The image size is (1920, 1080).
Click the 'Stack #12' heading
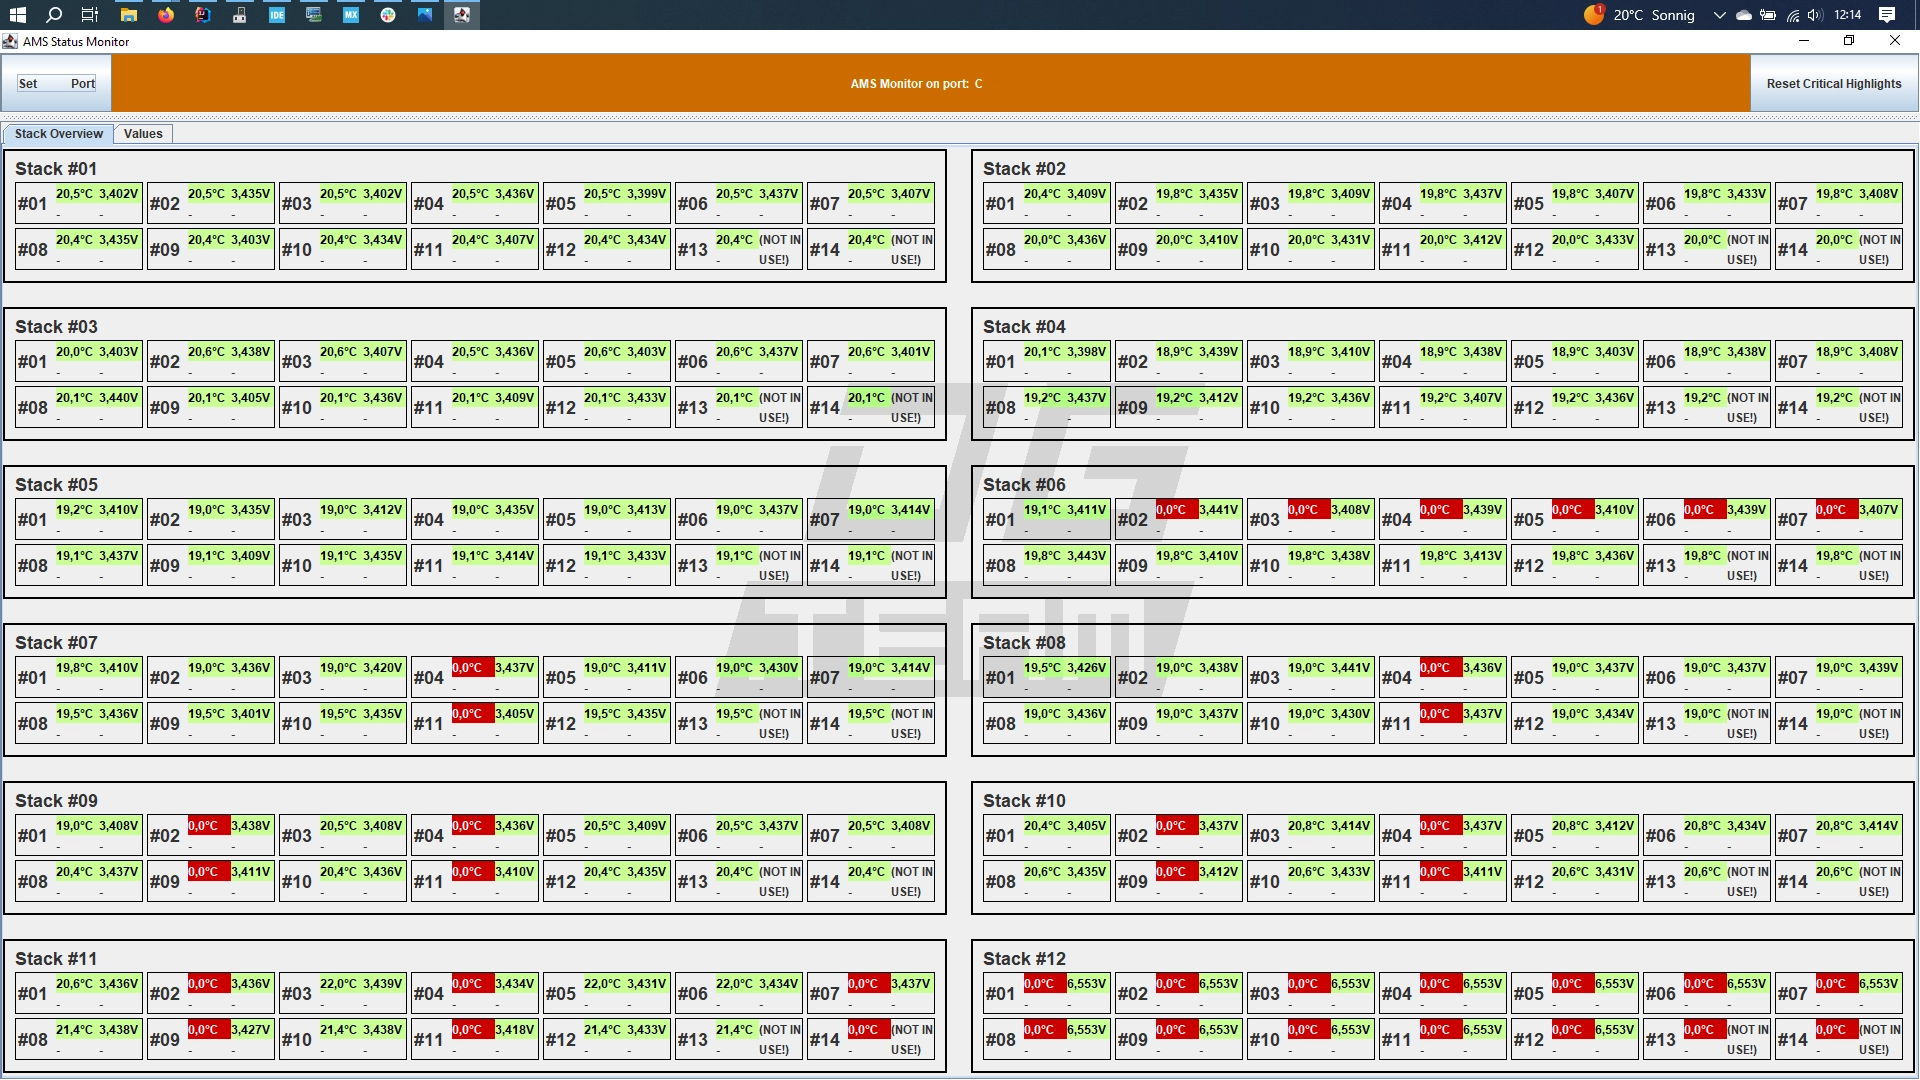1024,959
